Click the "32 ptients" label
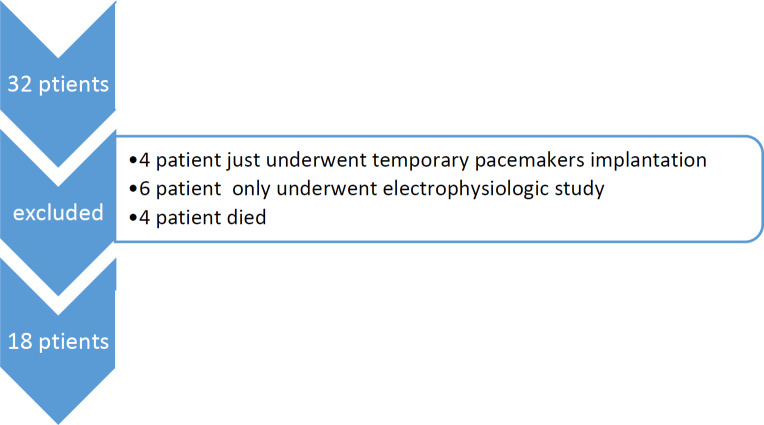This screenshot has width=764, height=425. [58, 83]
